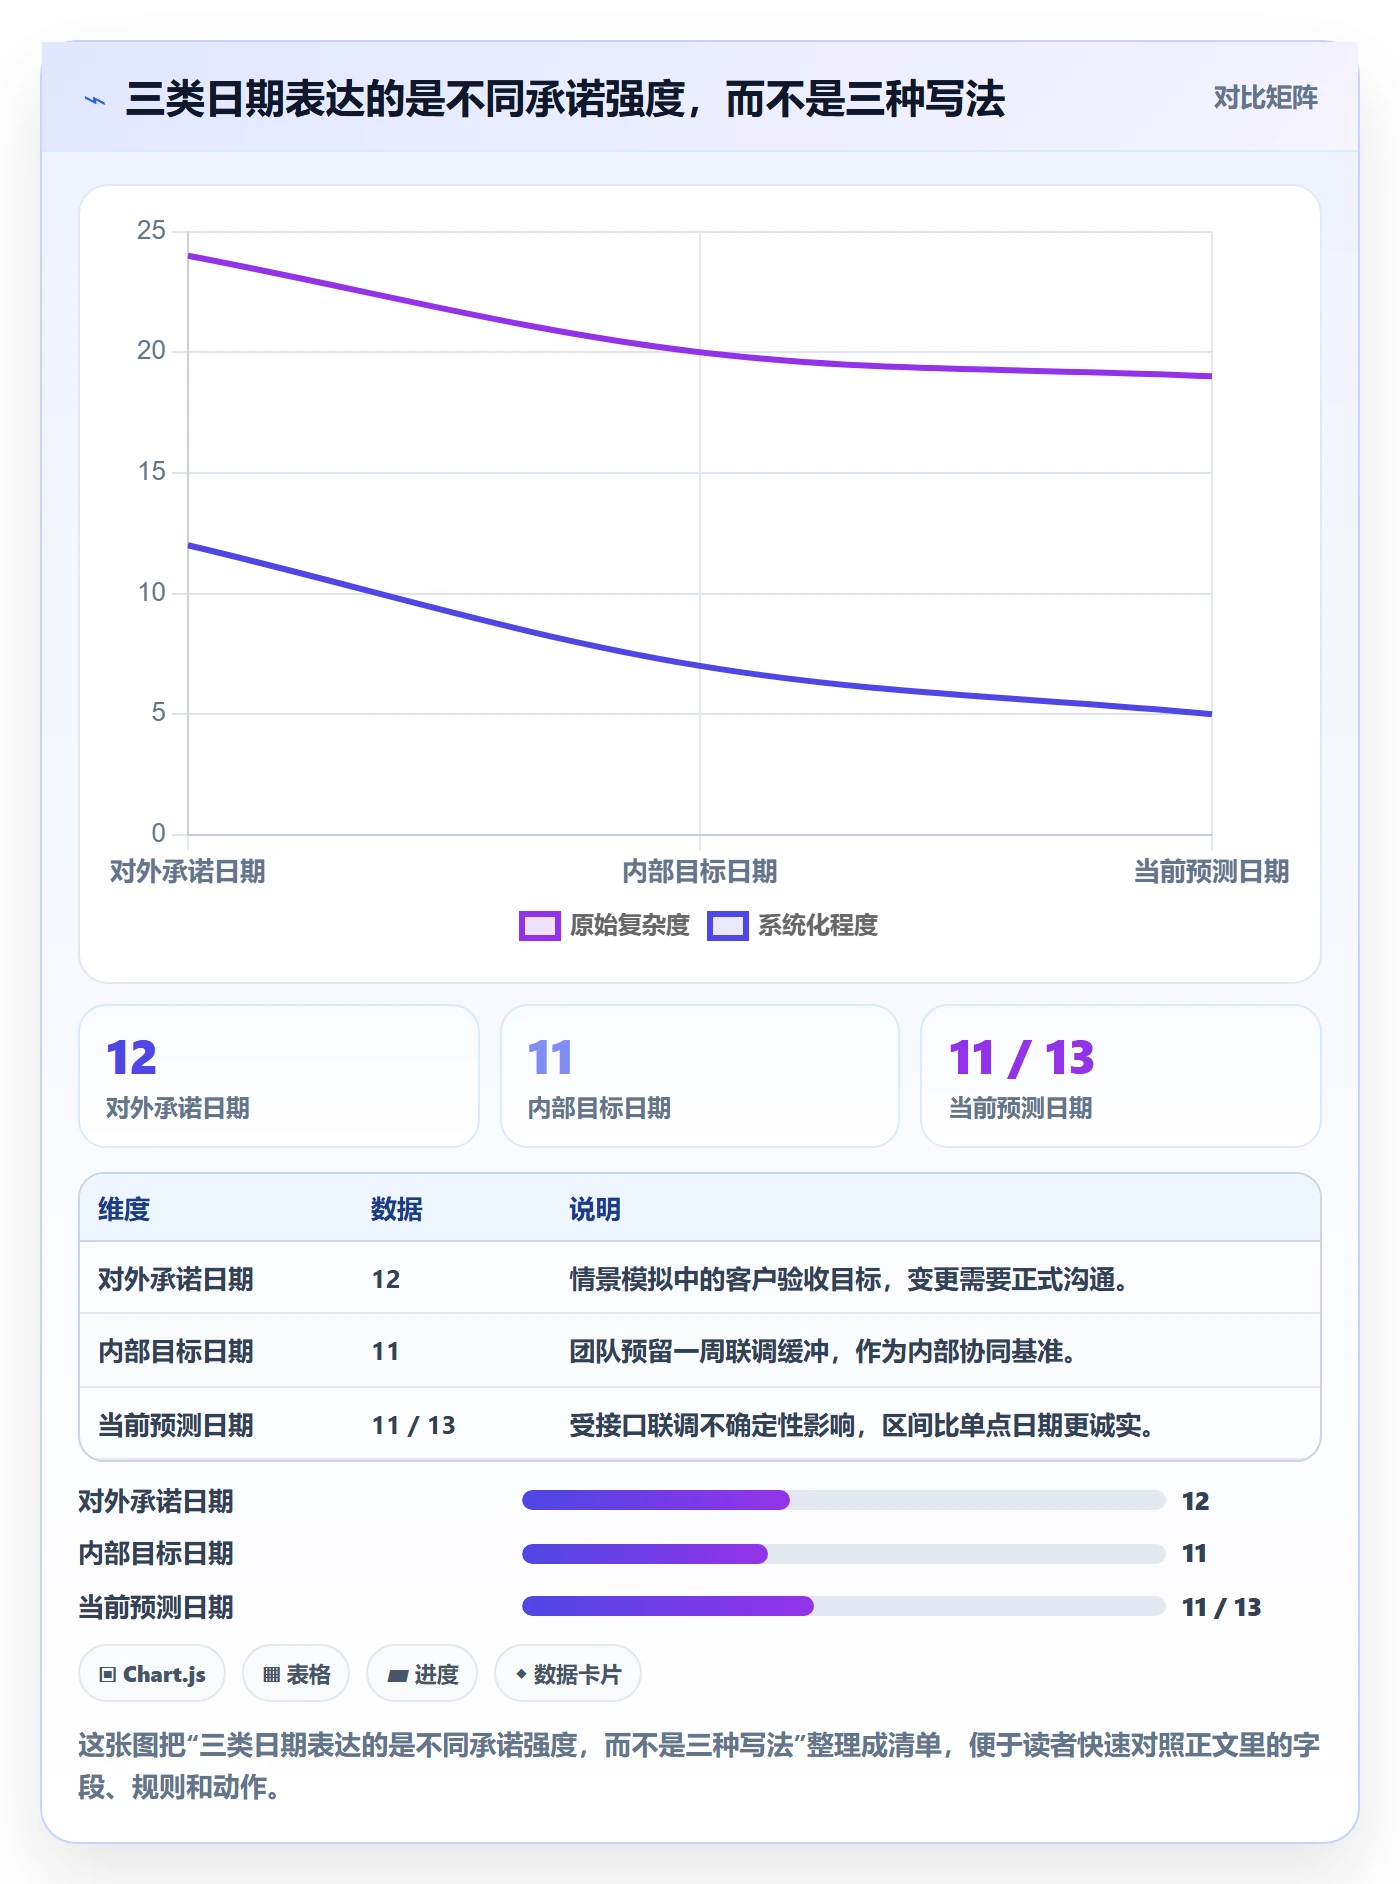The image size is (1400, 1884).
Task: Click the lightning bolt icon beside the title
Action: coord(95,100)
